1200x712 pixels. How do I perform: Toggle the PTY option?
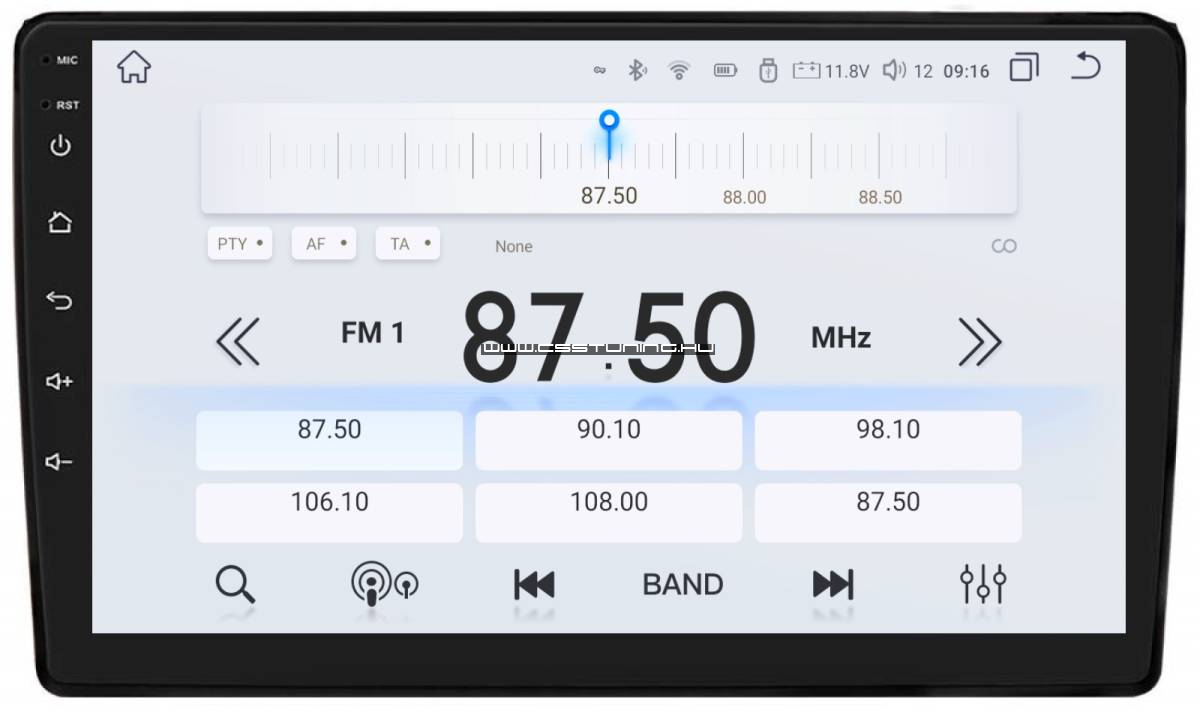click(x=239, y=244)
